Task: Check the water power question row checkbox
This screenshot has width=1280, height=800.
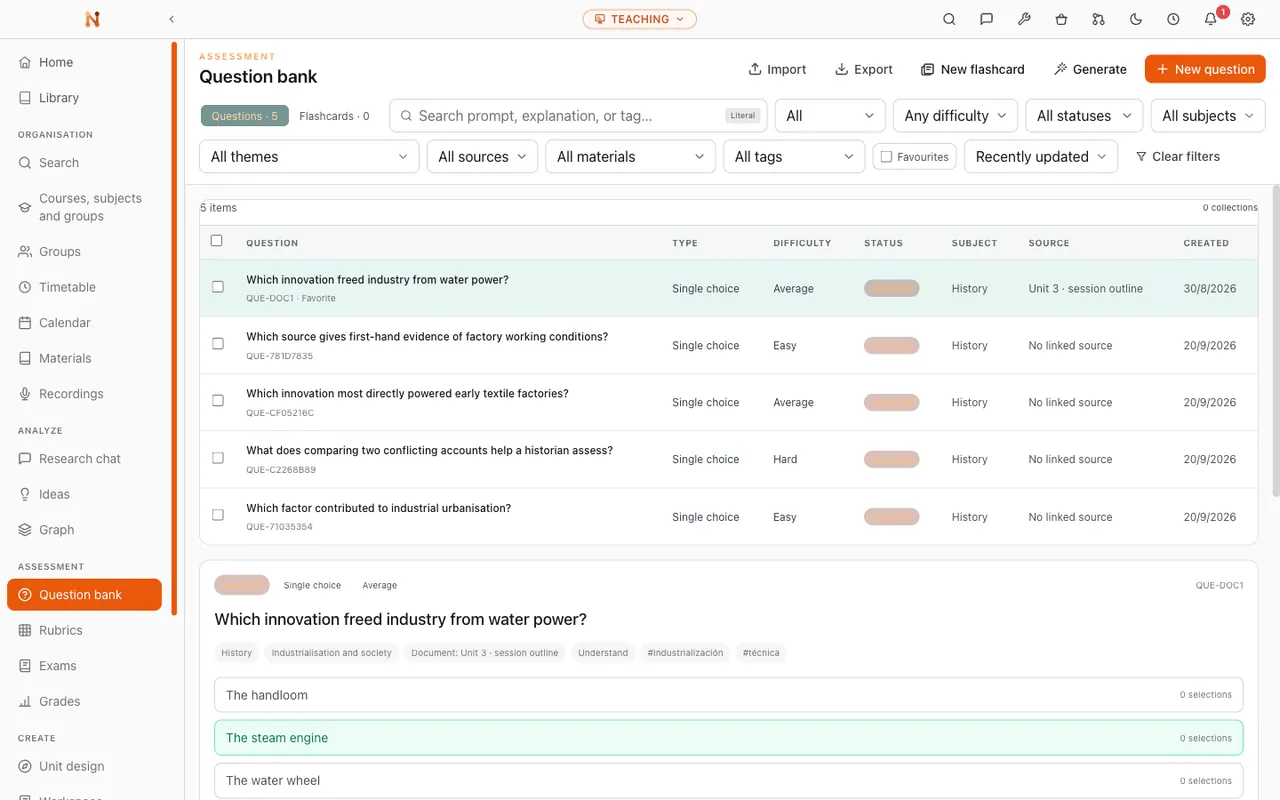Action: (218, 287)
